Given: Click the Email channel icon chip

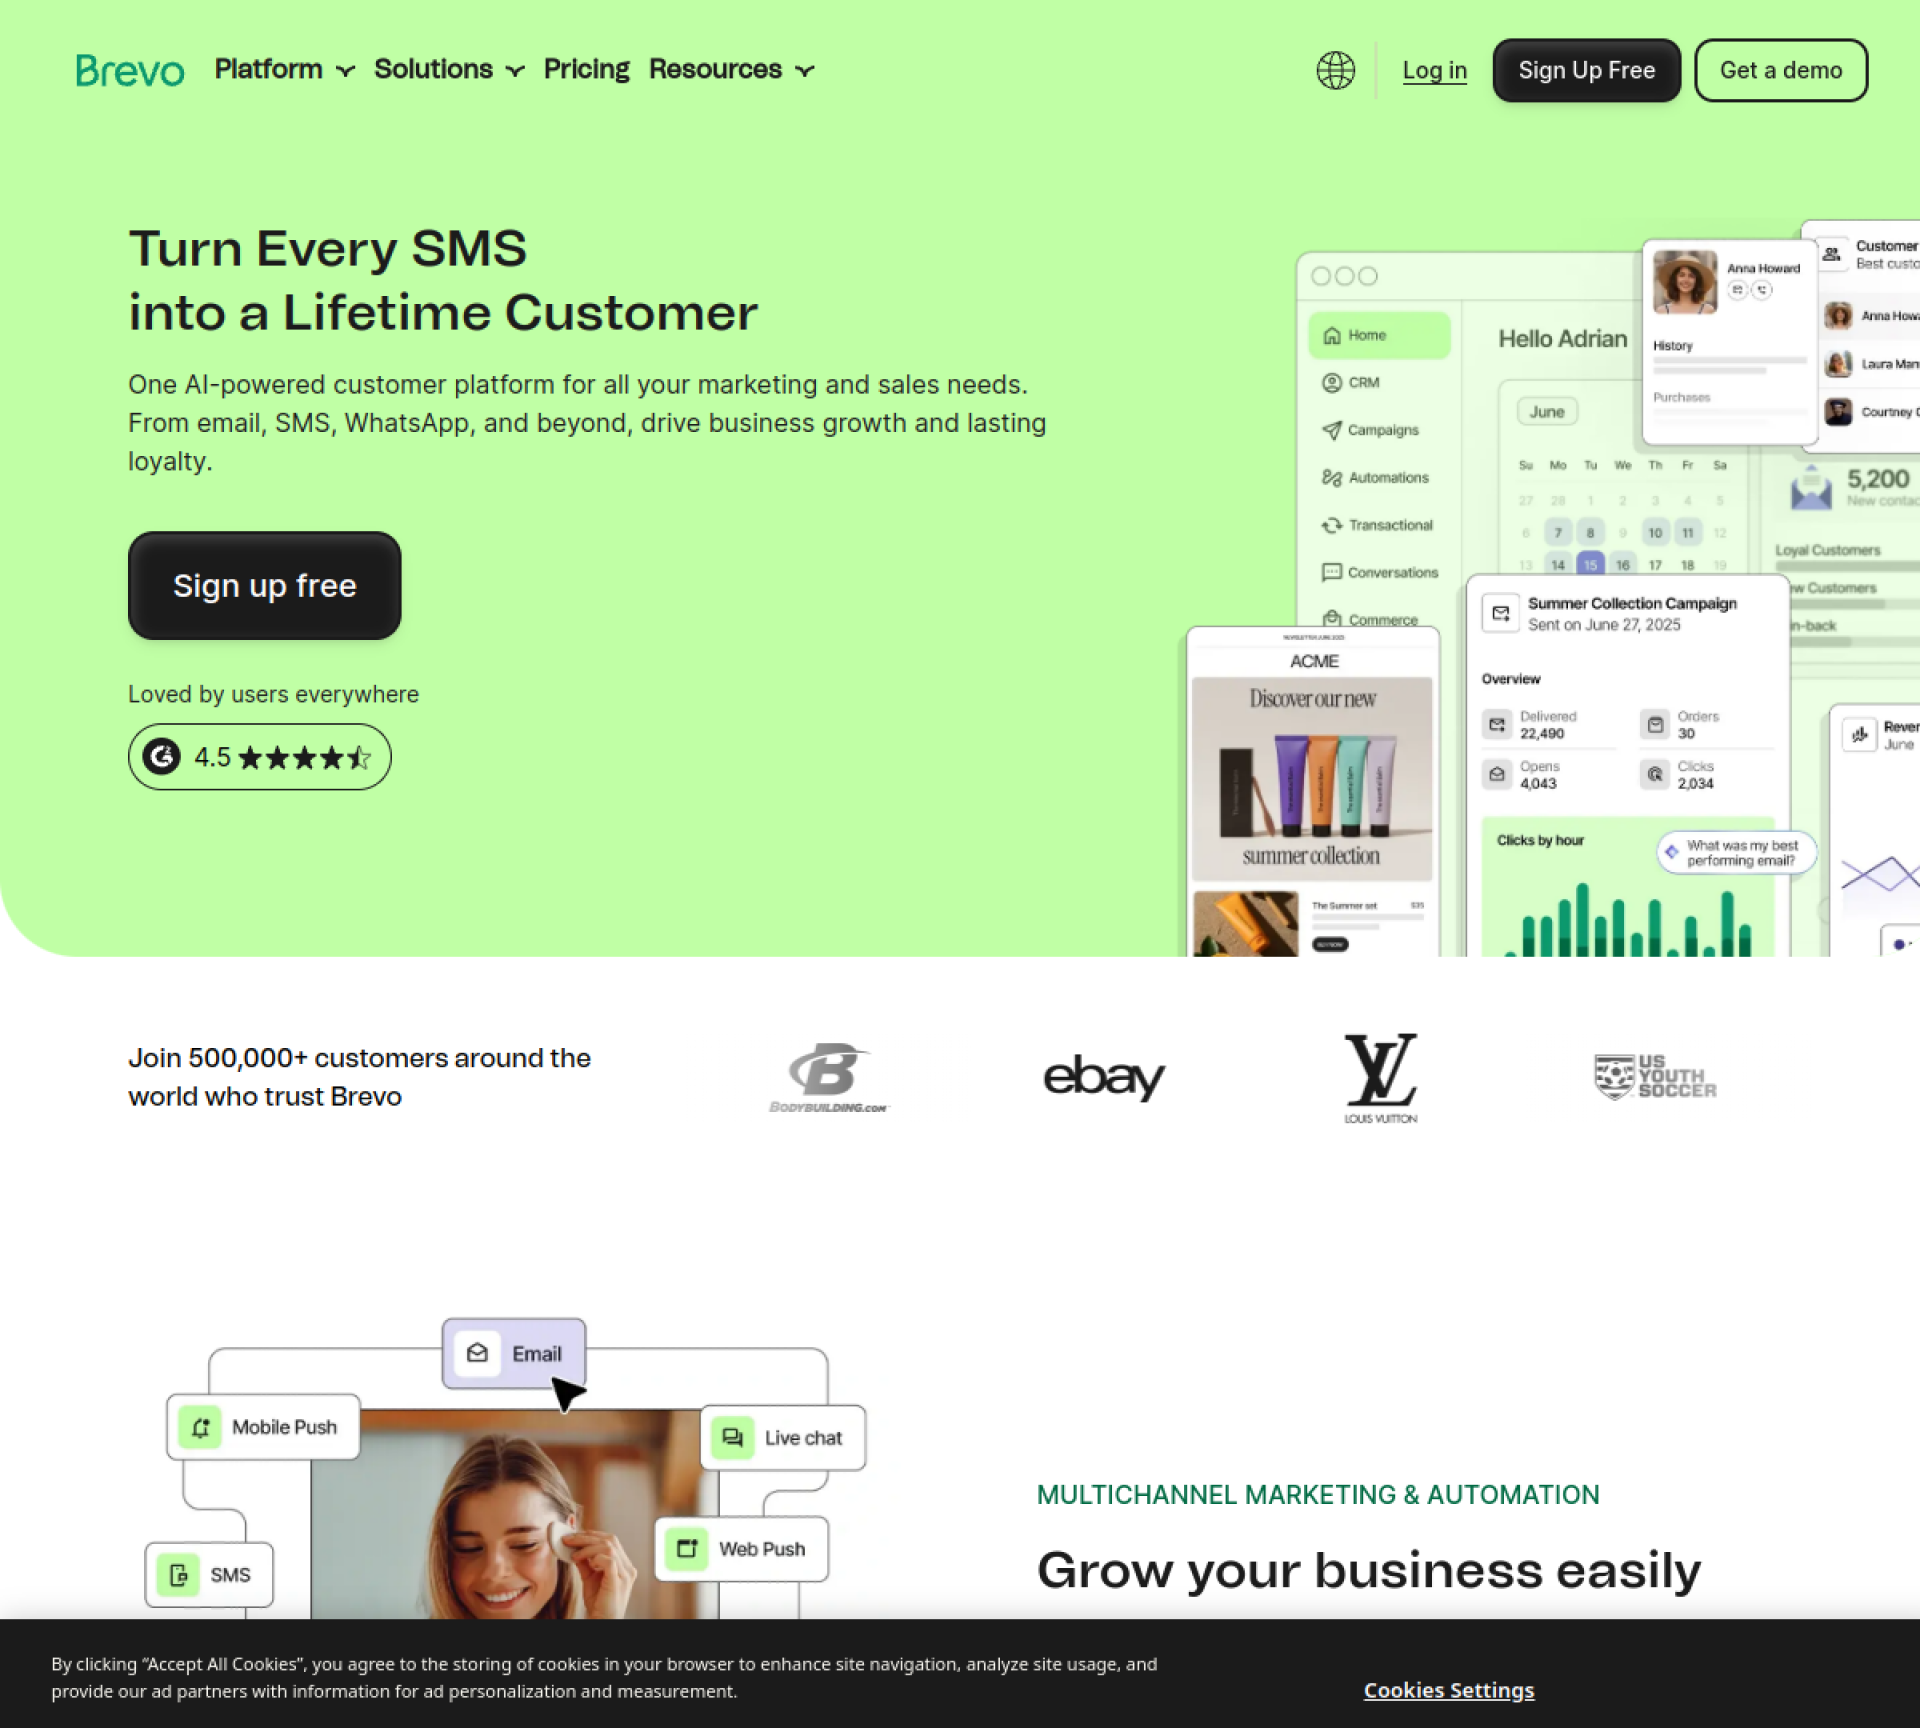Looking at the screenshot, I should coord(477,1353).
